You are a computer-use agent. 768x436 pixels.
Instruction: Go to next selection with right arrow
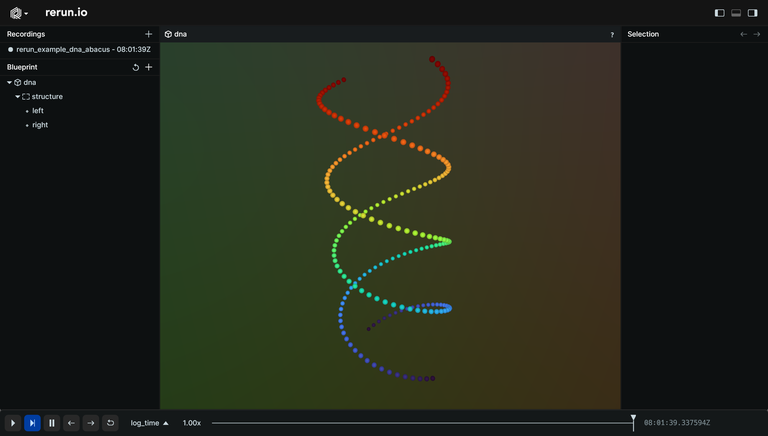(757, 34)
